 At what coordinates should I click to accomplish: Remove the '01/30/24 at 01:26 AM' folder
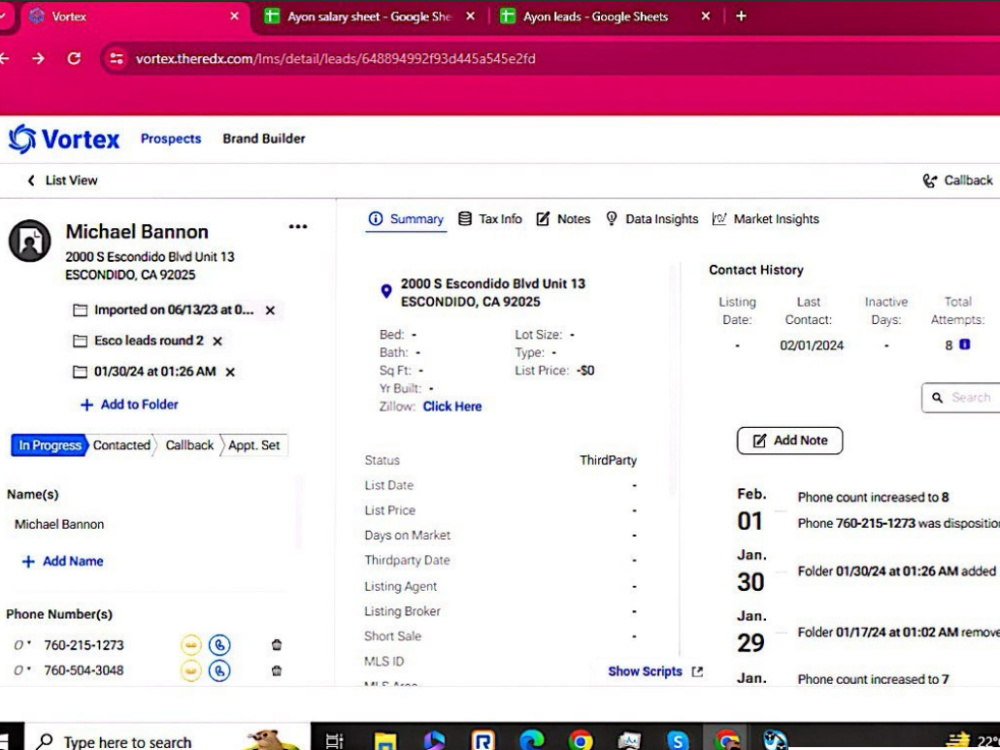point(230,372)
